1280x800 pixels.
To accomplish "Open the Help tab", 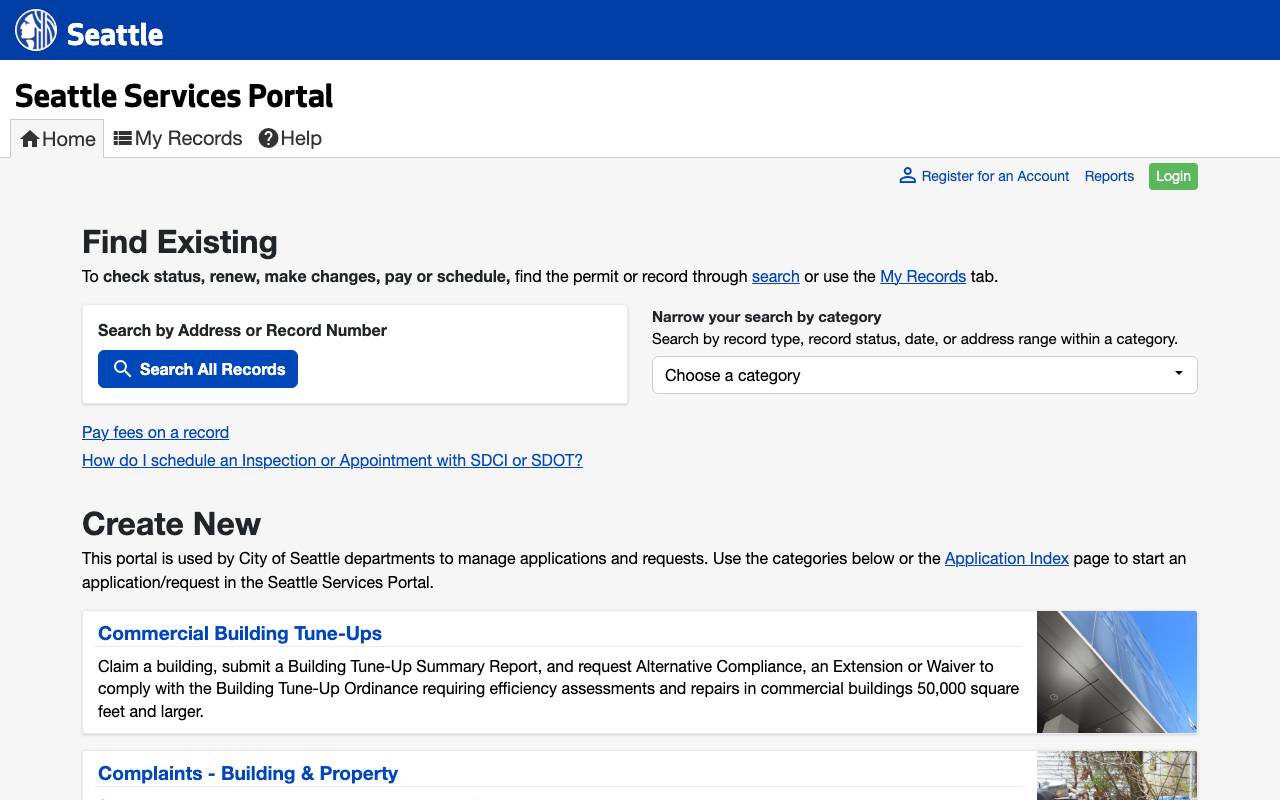I will pyautogui.click(x=290, y=138).
